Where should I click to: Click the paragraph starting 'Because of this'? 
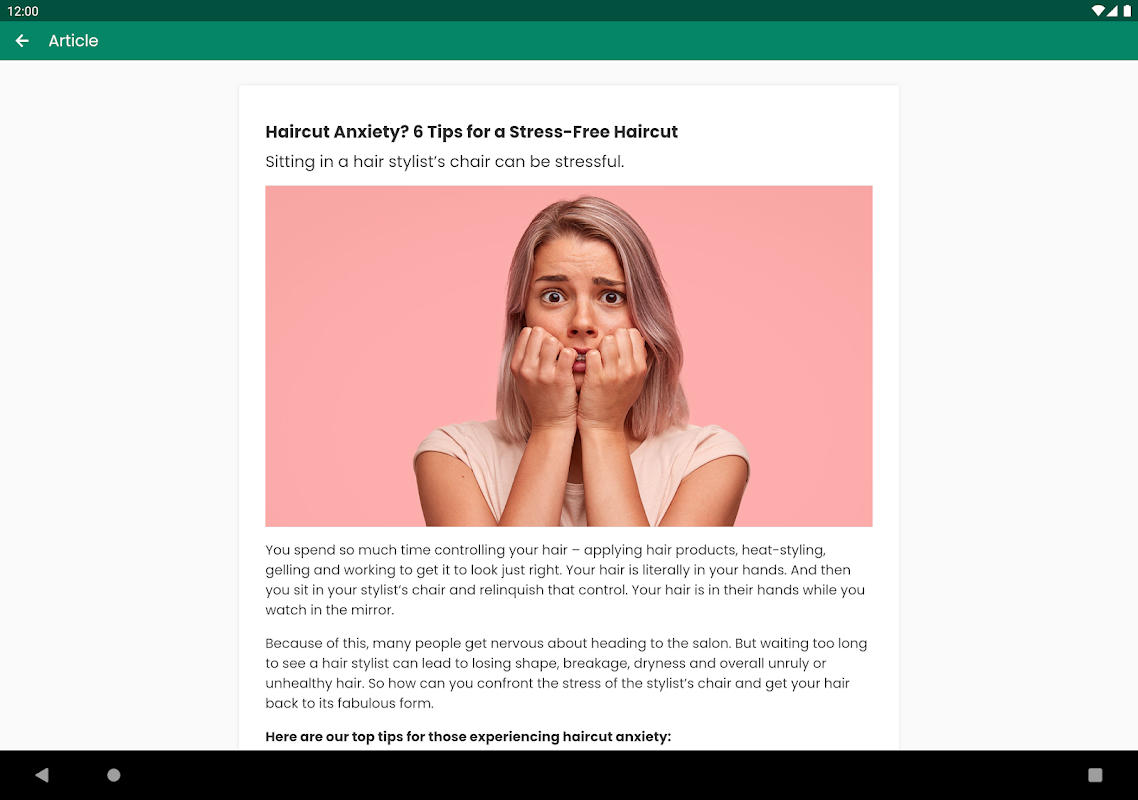(x=565, y=673)
